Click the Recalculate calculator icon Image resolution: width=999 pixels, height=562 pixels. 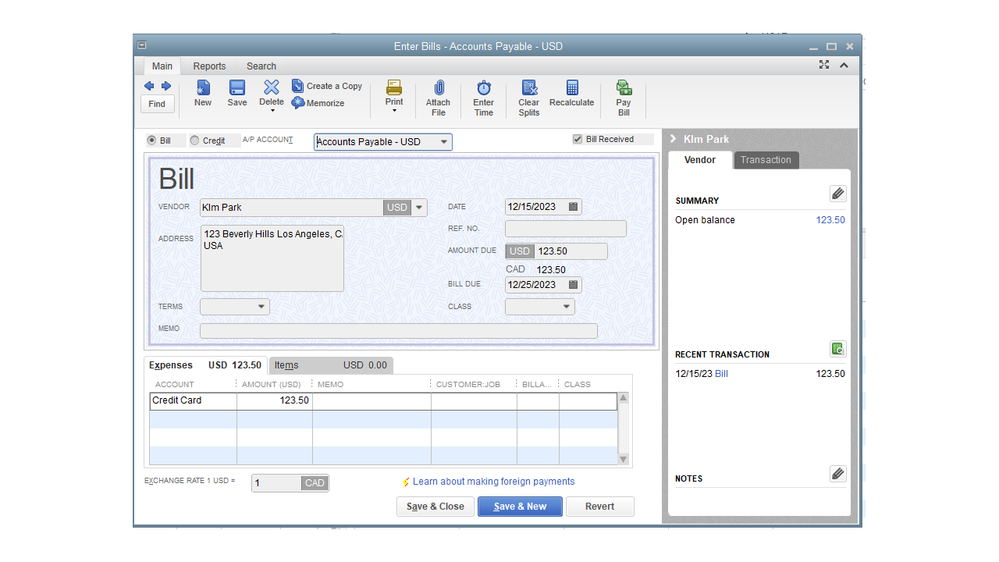coord(572,89)
